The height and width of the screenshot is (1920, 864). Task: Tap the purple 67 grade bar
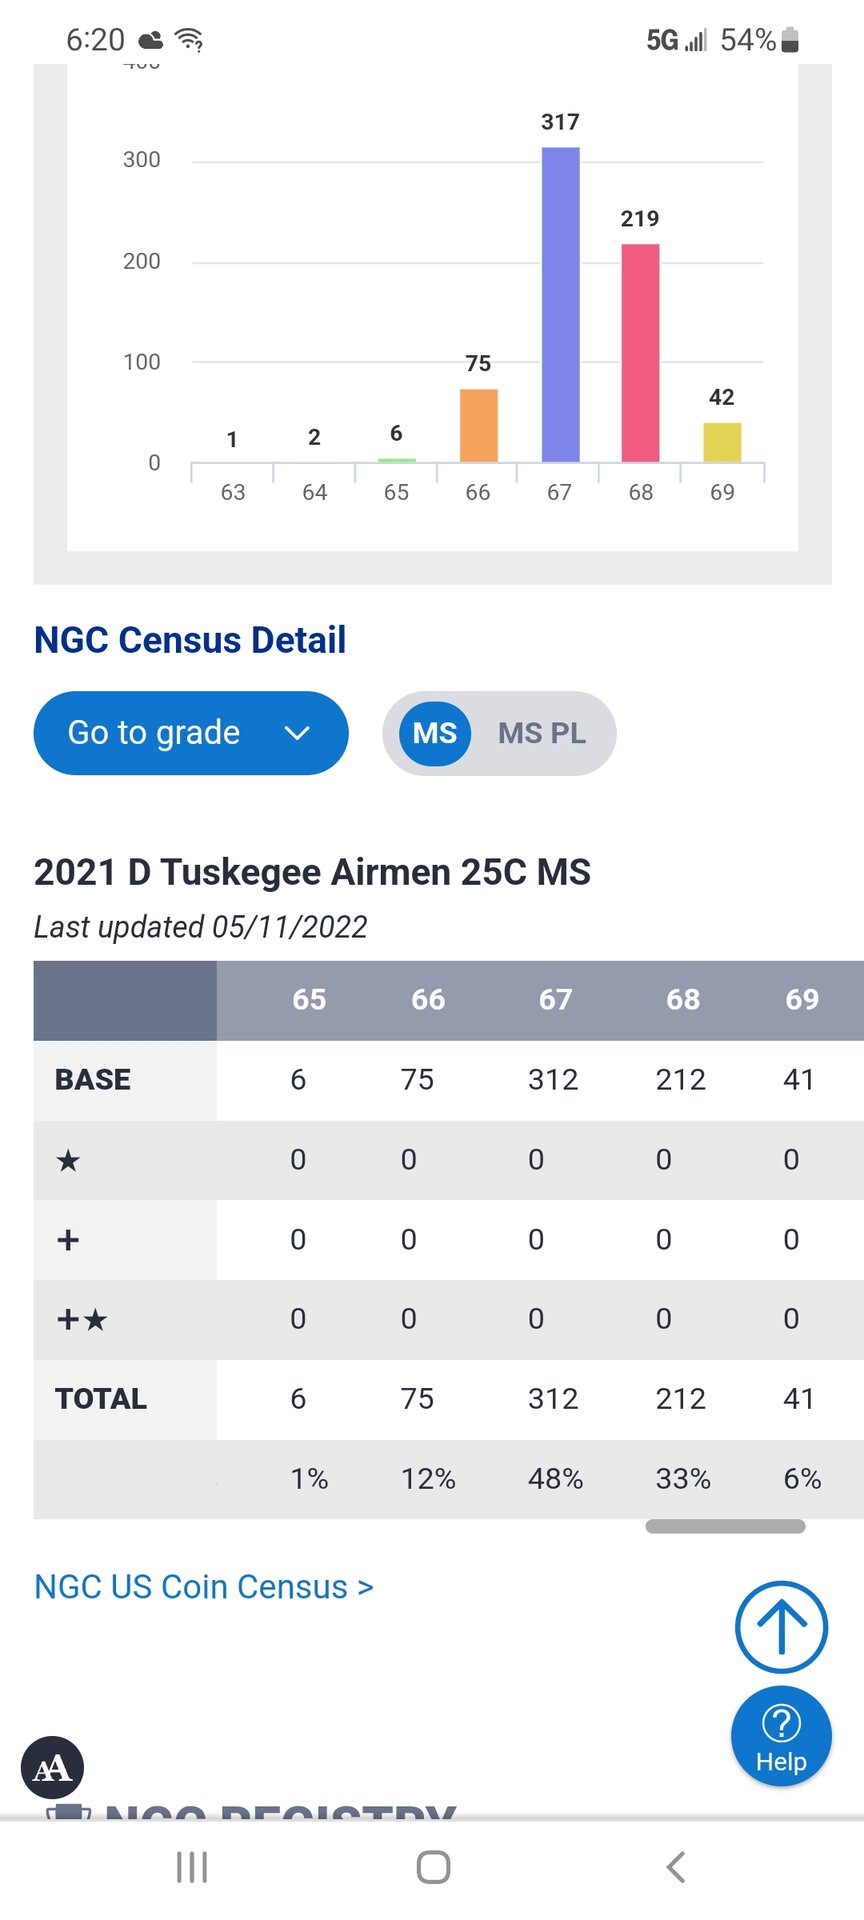pyautogui.click(x=560, y=304)
